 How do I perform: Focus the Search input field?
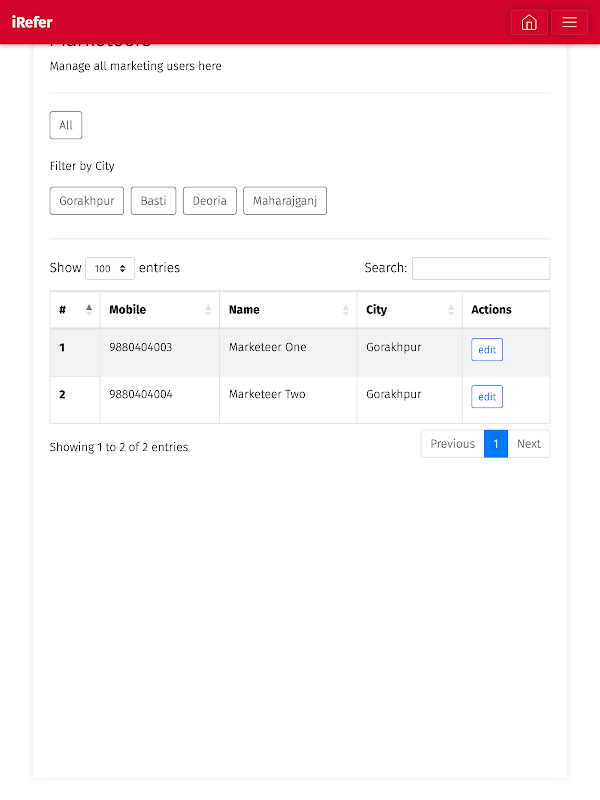click(481, 268)
